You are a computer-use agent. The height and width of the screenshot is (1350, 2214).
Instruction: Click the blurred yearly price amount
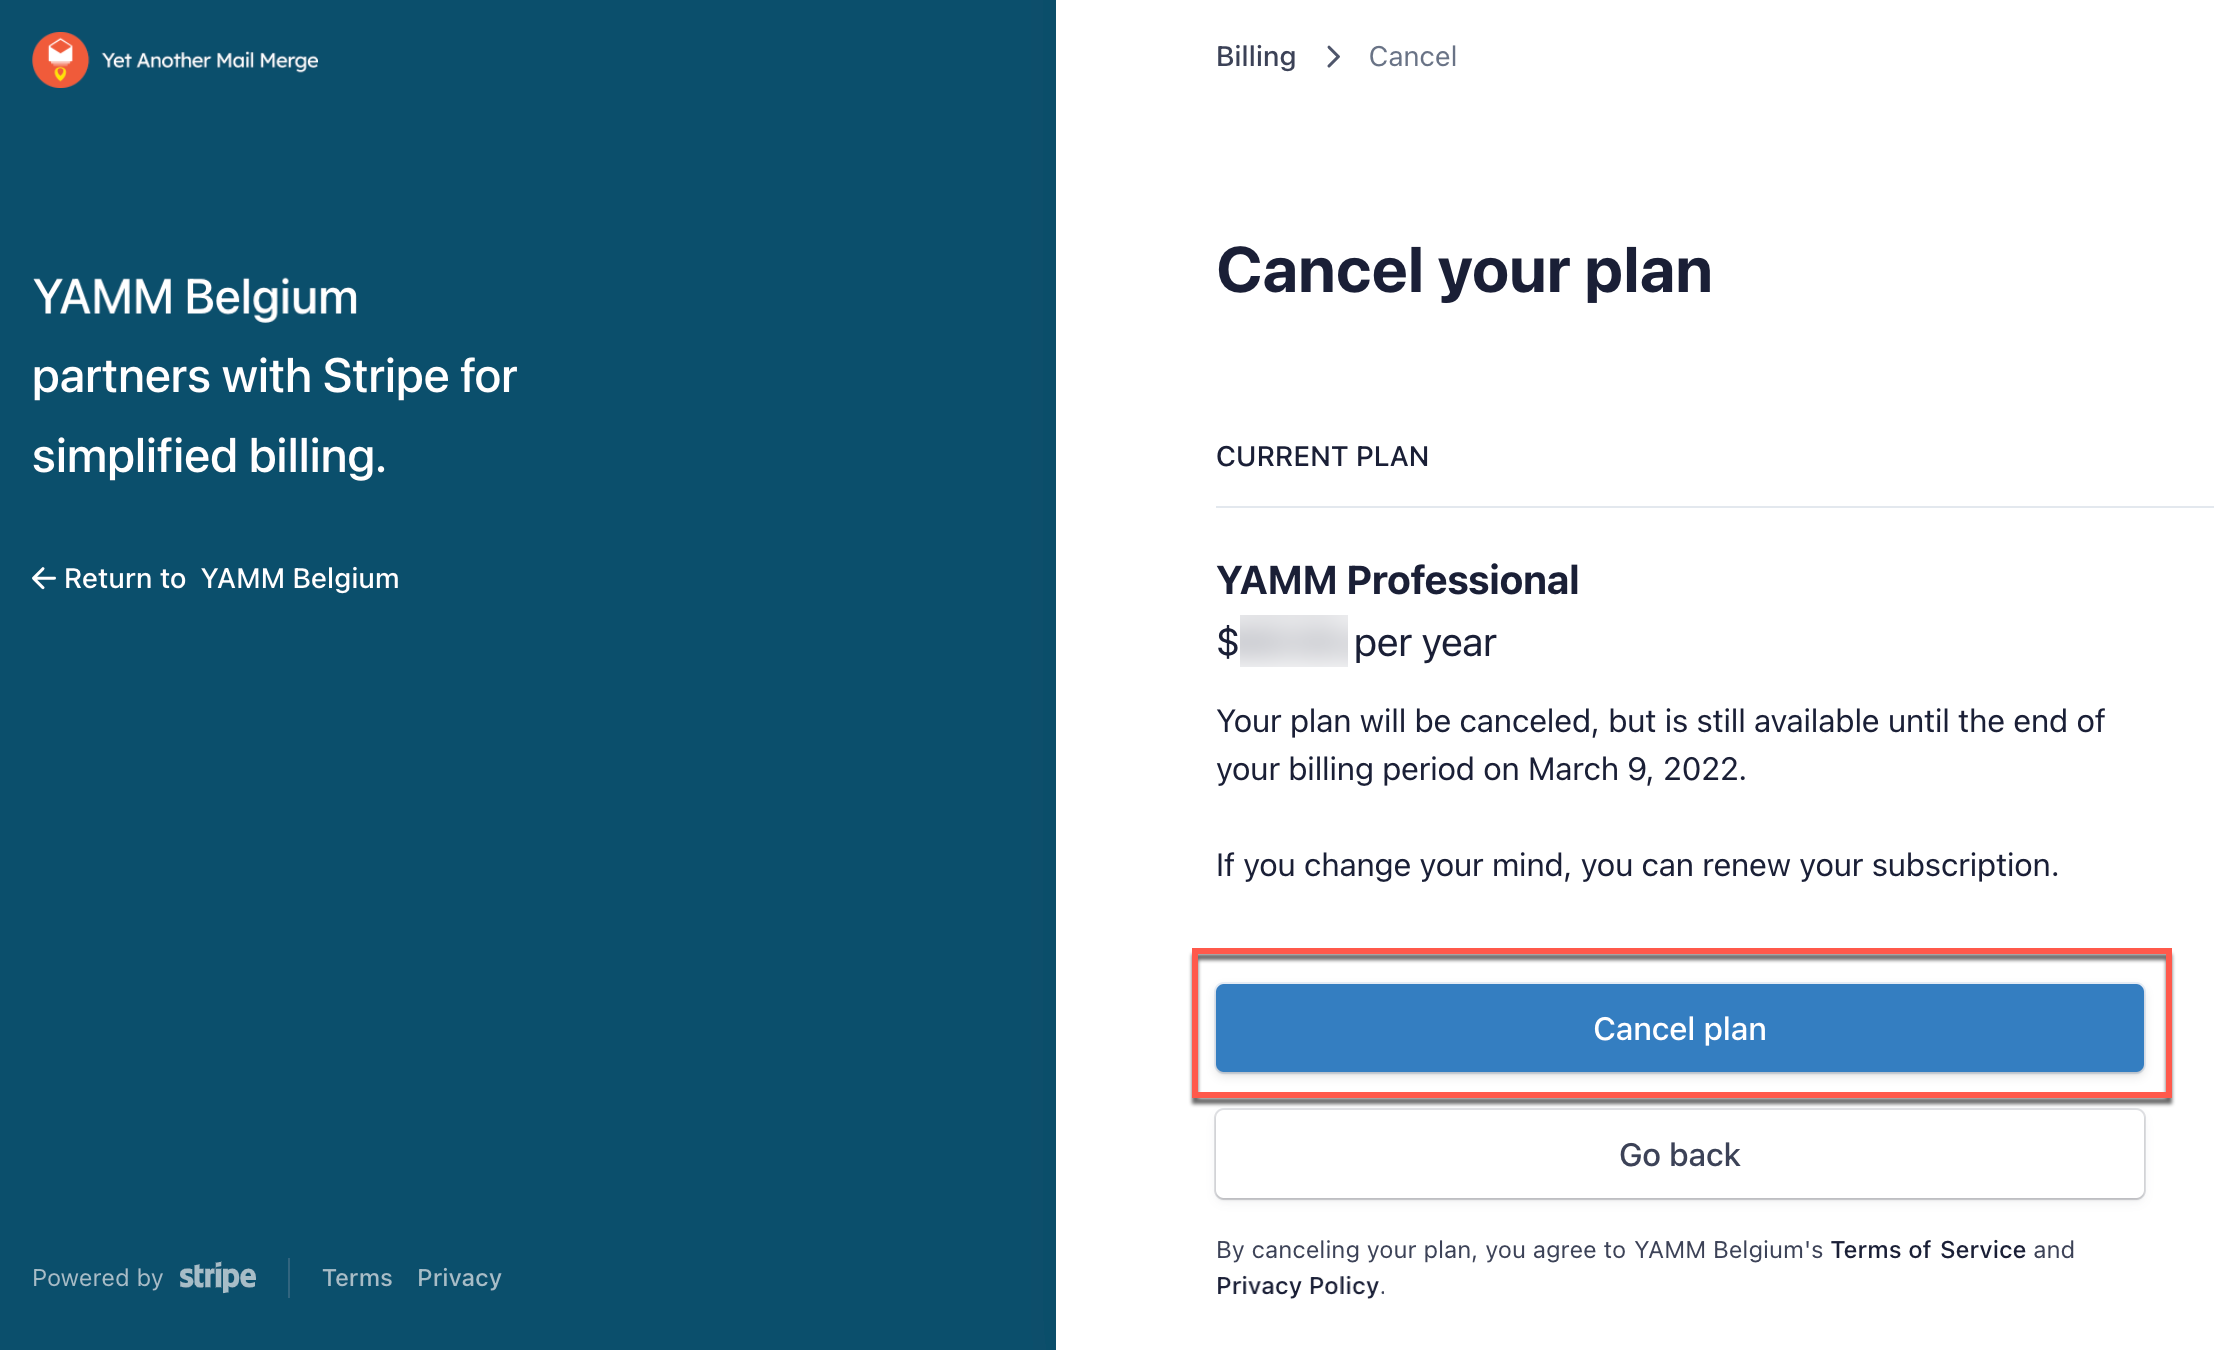pos(1293,642)
